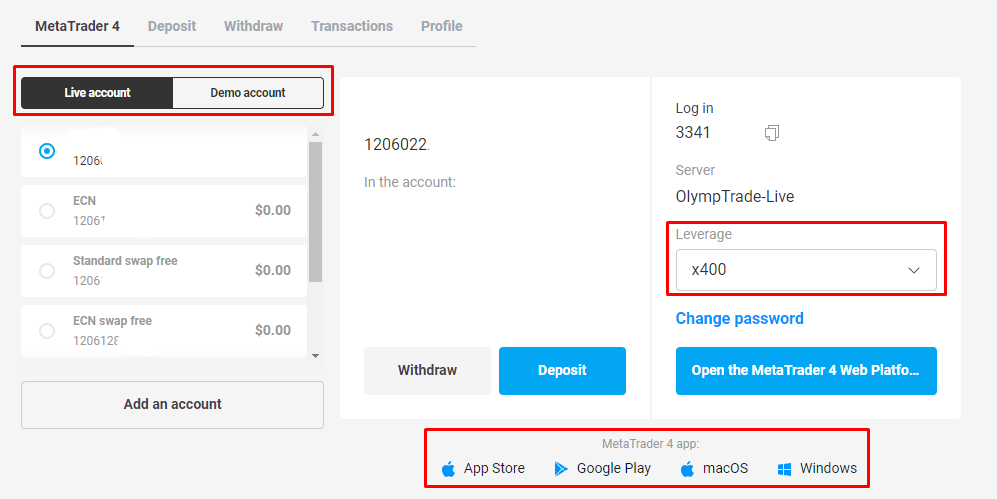The width and height of the screenshot is (997, 499).
Task: Open the macOS download link
Action: (714, 469)
